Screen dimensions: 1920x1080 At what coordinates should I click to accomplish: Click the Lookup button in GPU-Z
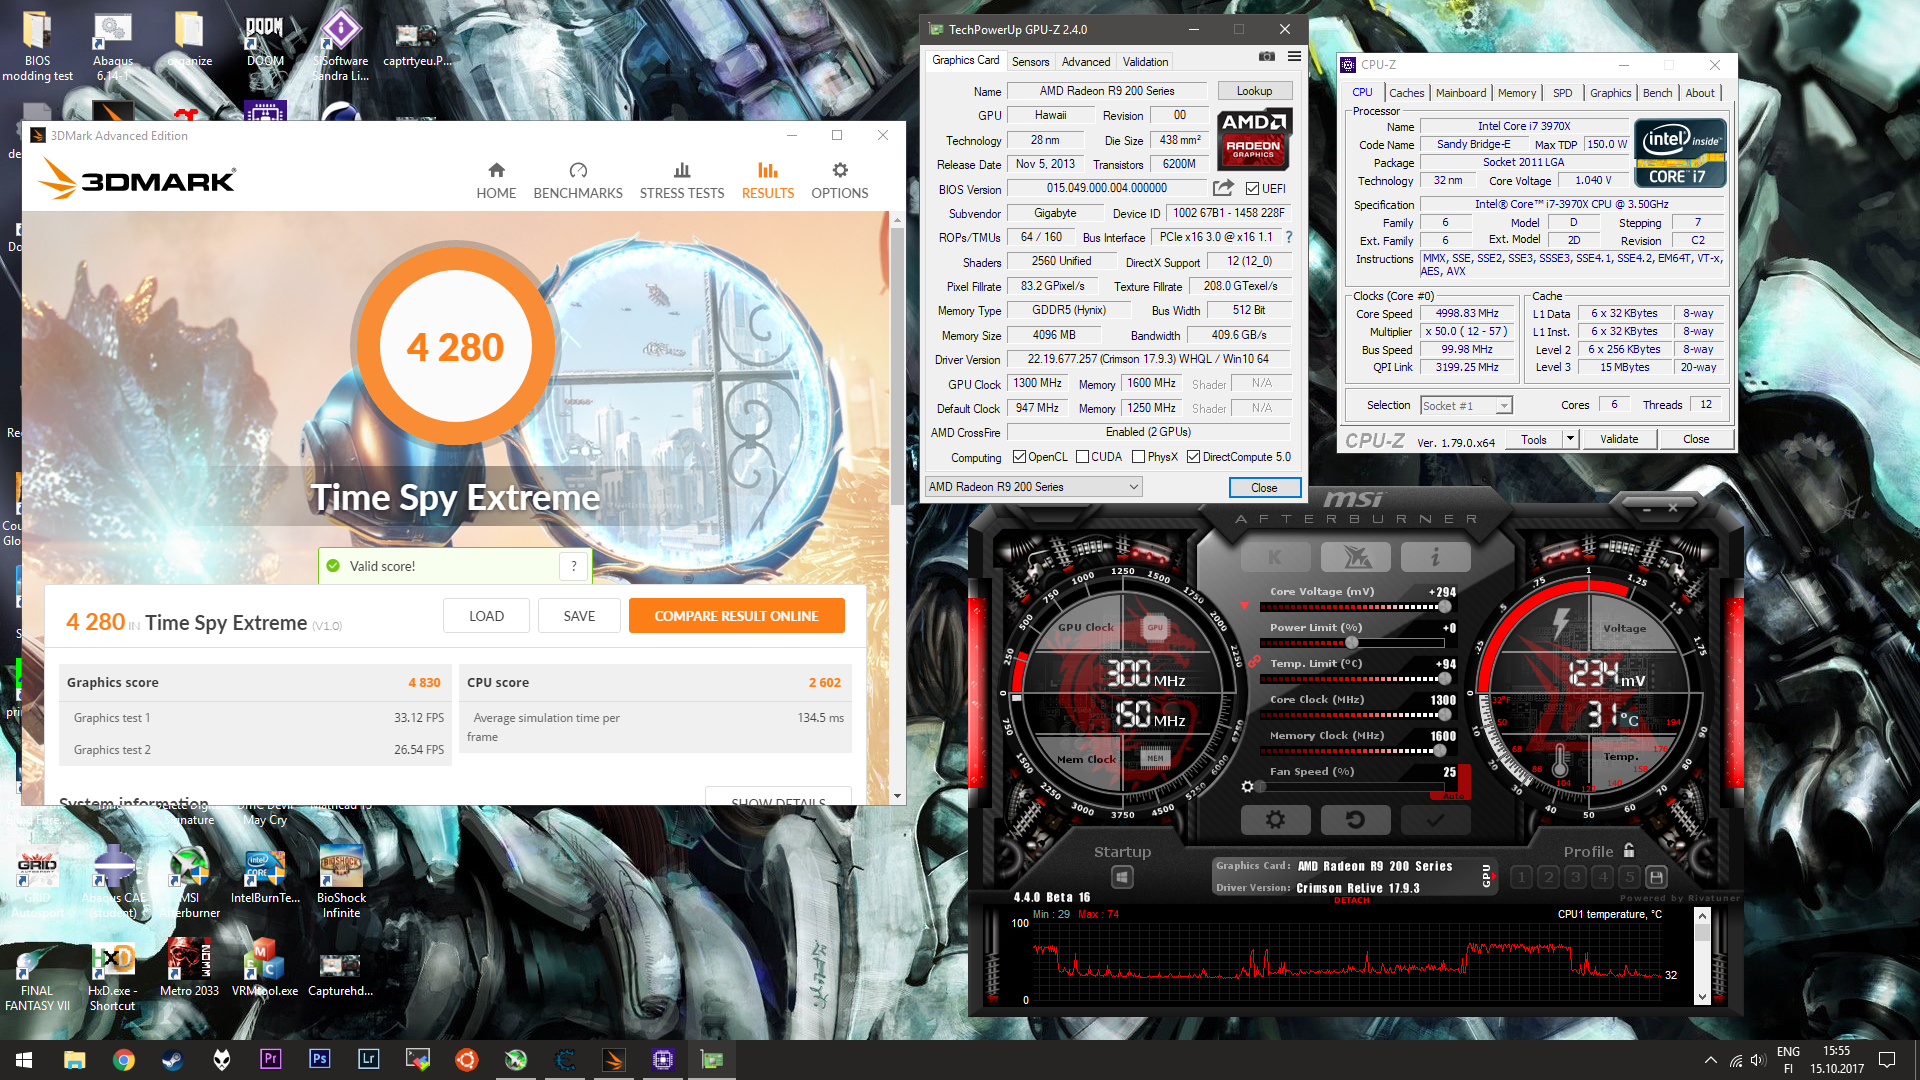click(x=1254, y=91)
